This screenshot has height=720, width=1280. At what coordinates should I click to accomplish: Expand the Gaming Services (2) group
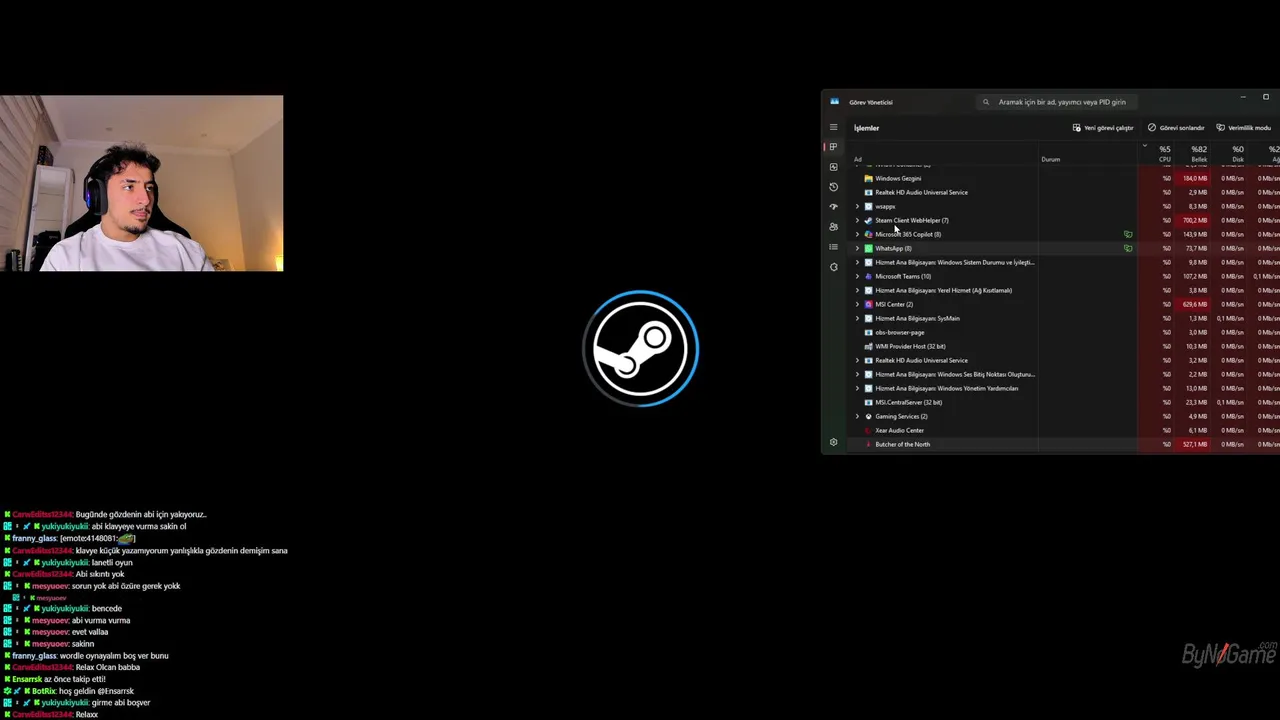(857, 416)
